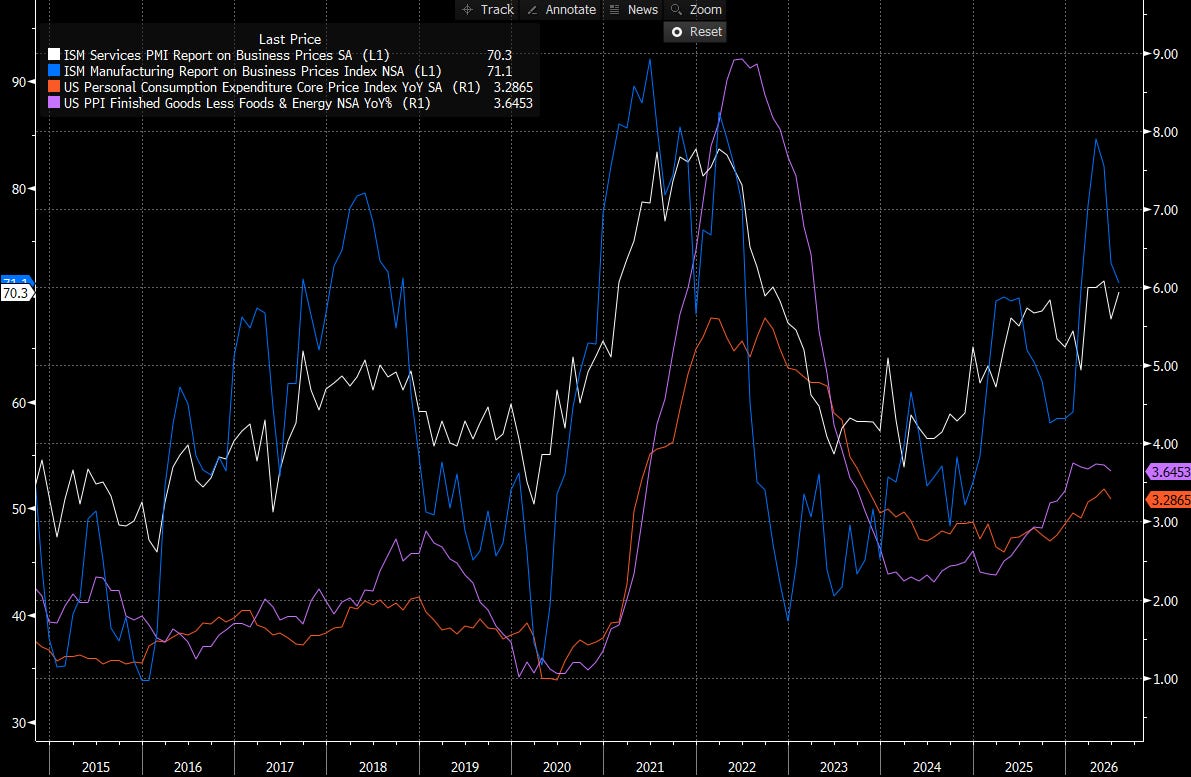Select ISM Services PMI Business Prices legend text

[x=226, y=55]
